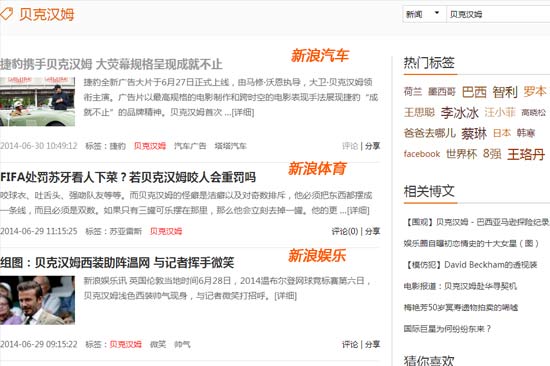Viewport: 550px width, 366px height.
Task: Click the search field containing 贝克汉姆
Action: (x=498, y=14)
